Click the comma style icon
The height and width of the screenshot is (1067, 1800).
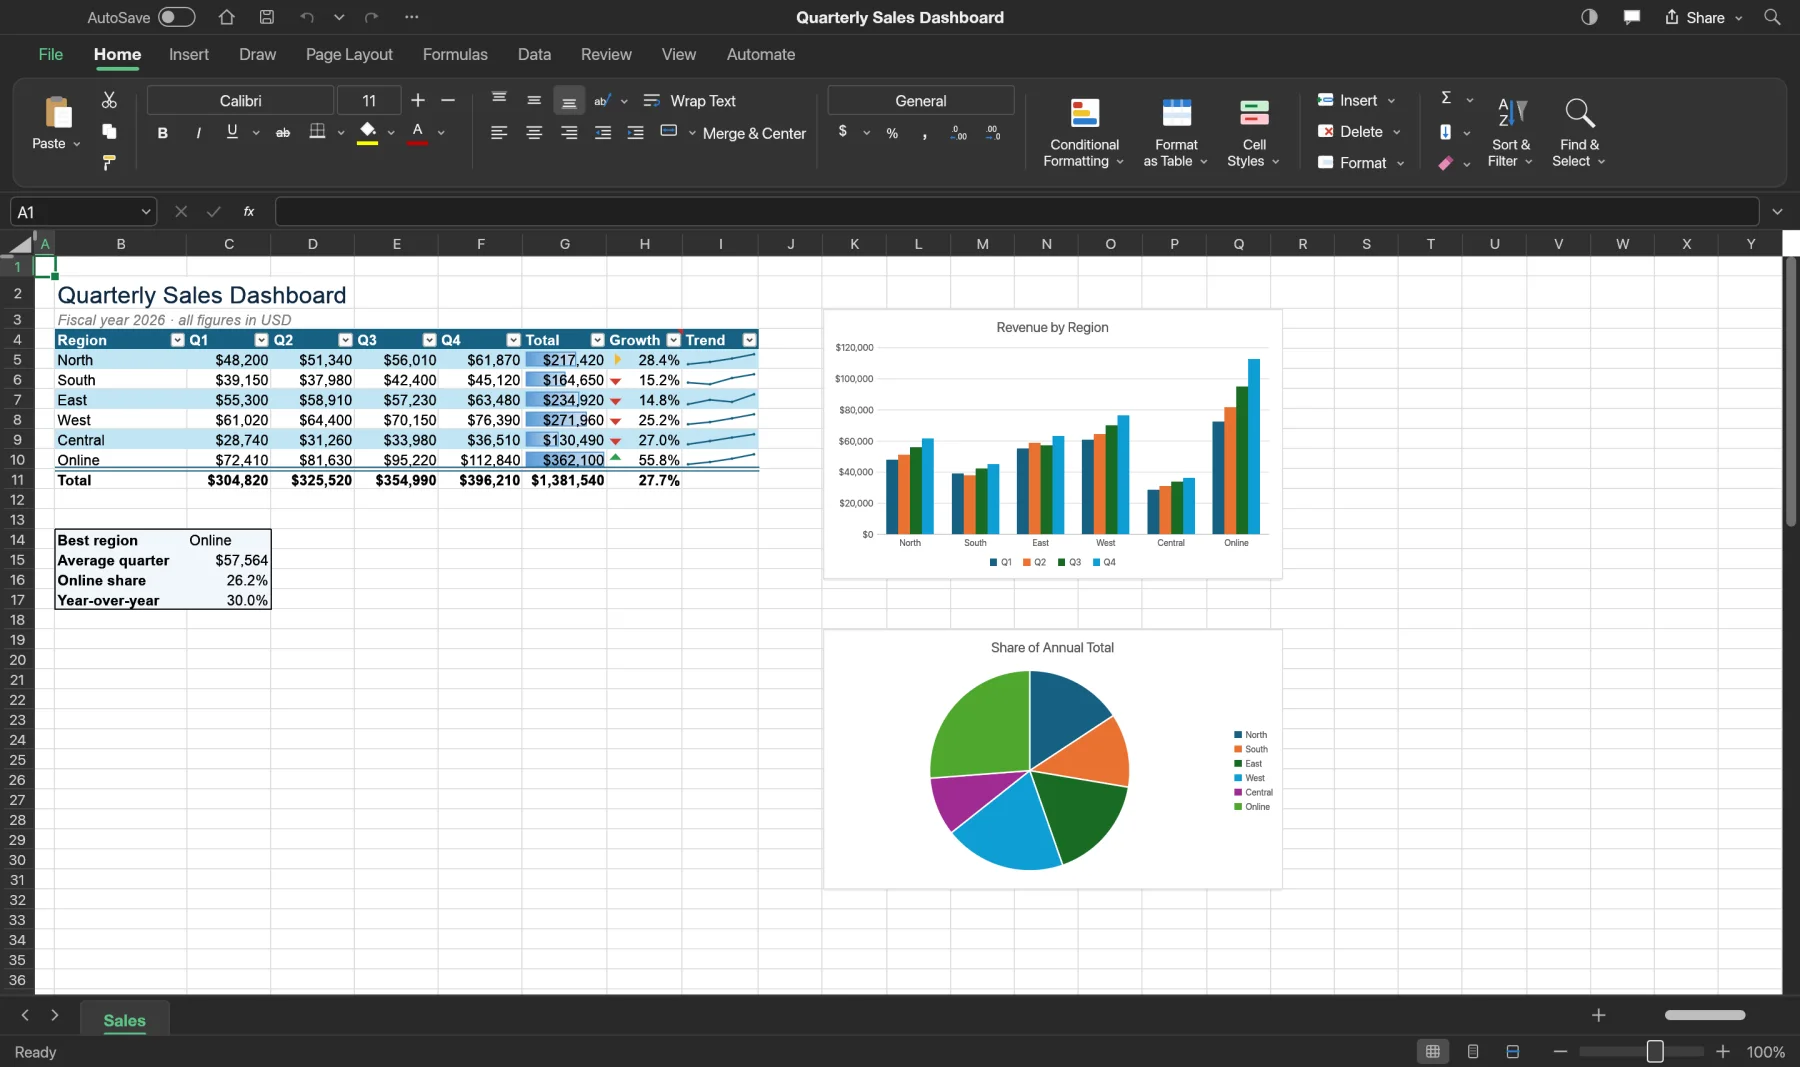coord(924,133)
